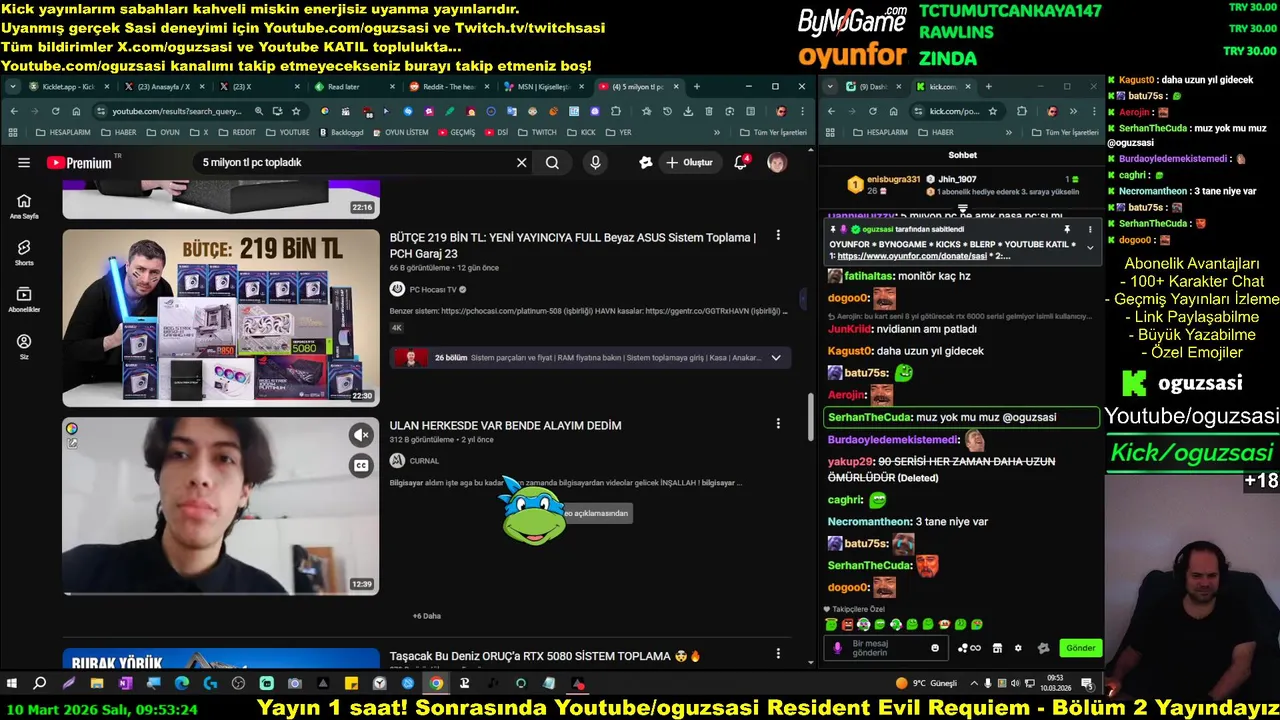
Task: Click the YouTube search magnifier button
Action: [x=552, y=163]
